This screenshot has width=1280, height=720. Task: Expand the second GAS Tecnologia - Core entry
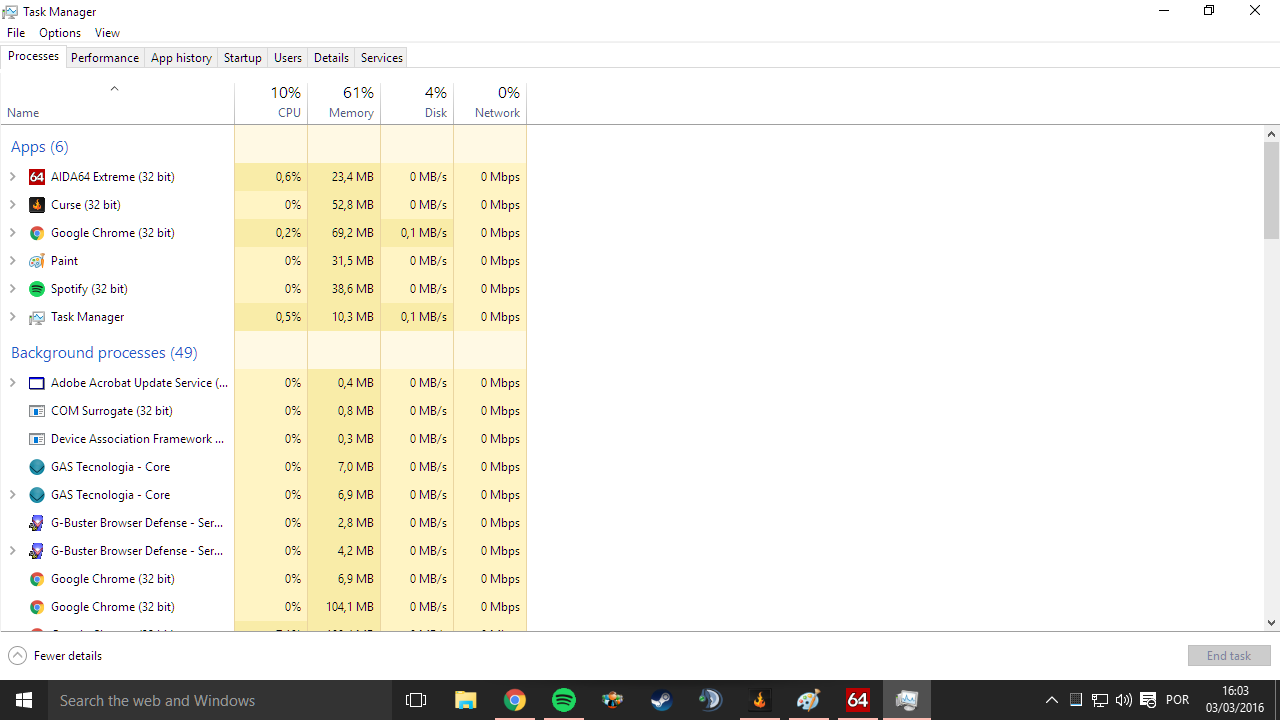[x=13, y=495]
